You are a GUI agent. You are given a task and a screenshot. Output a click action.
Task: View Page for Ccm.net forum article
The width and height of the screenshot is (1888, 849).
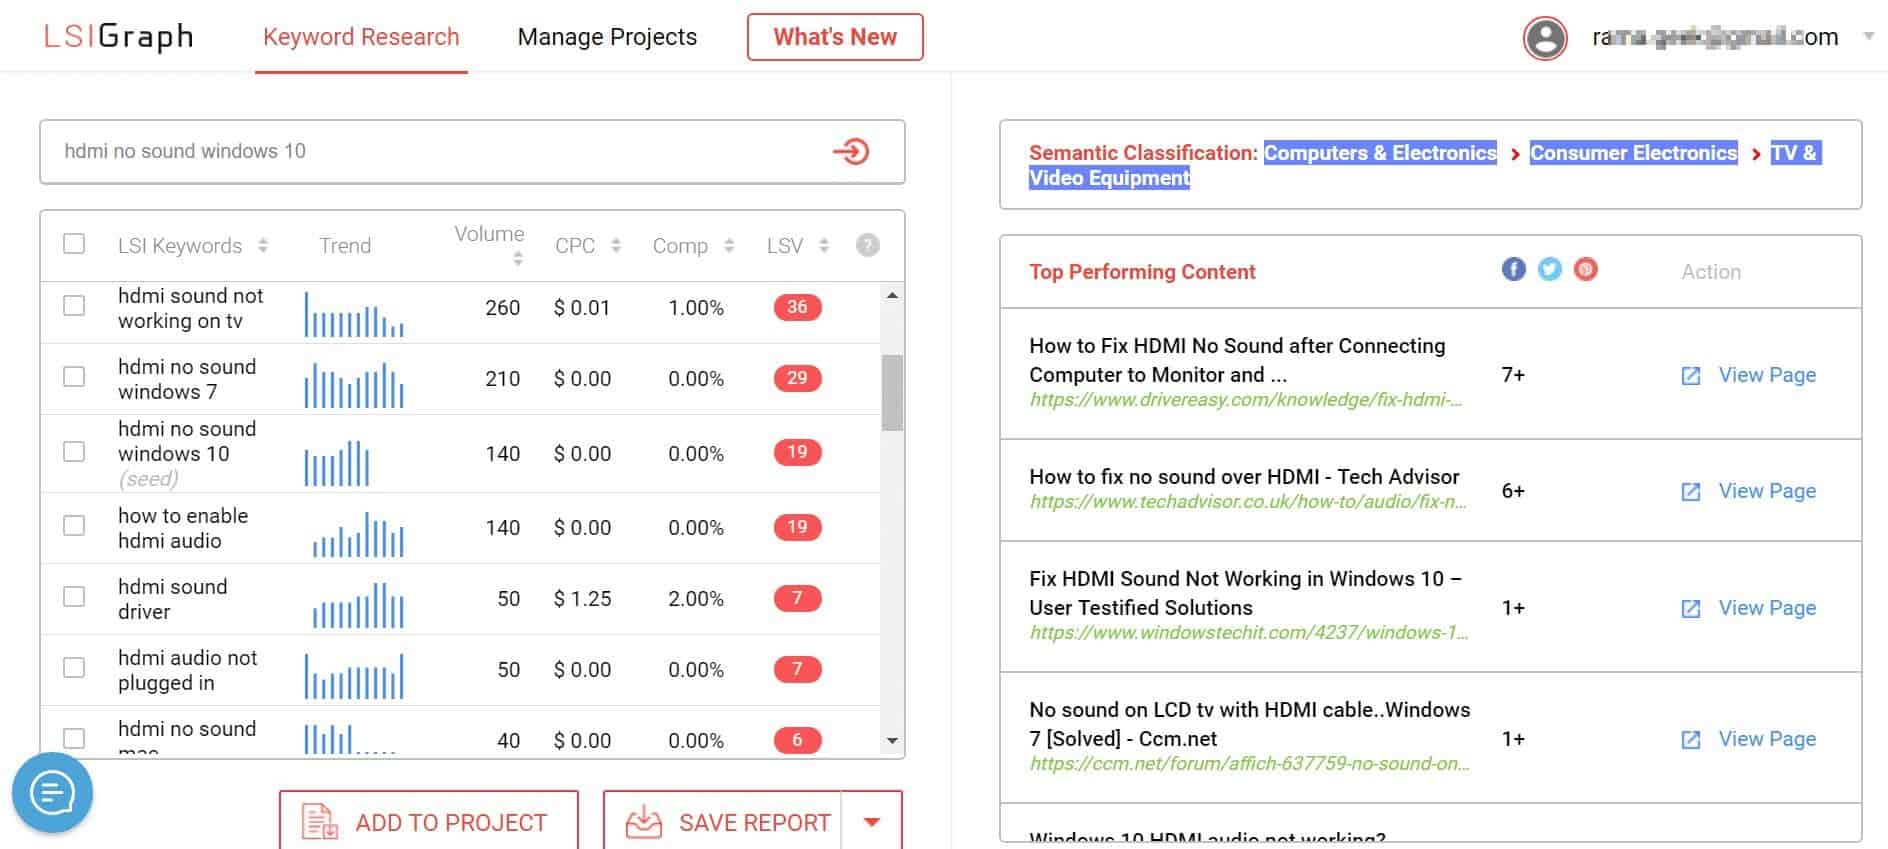pos(1767,739)
